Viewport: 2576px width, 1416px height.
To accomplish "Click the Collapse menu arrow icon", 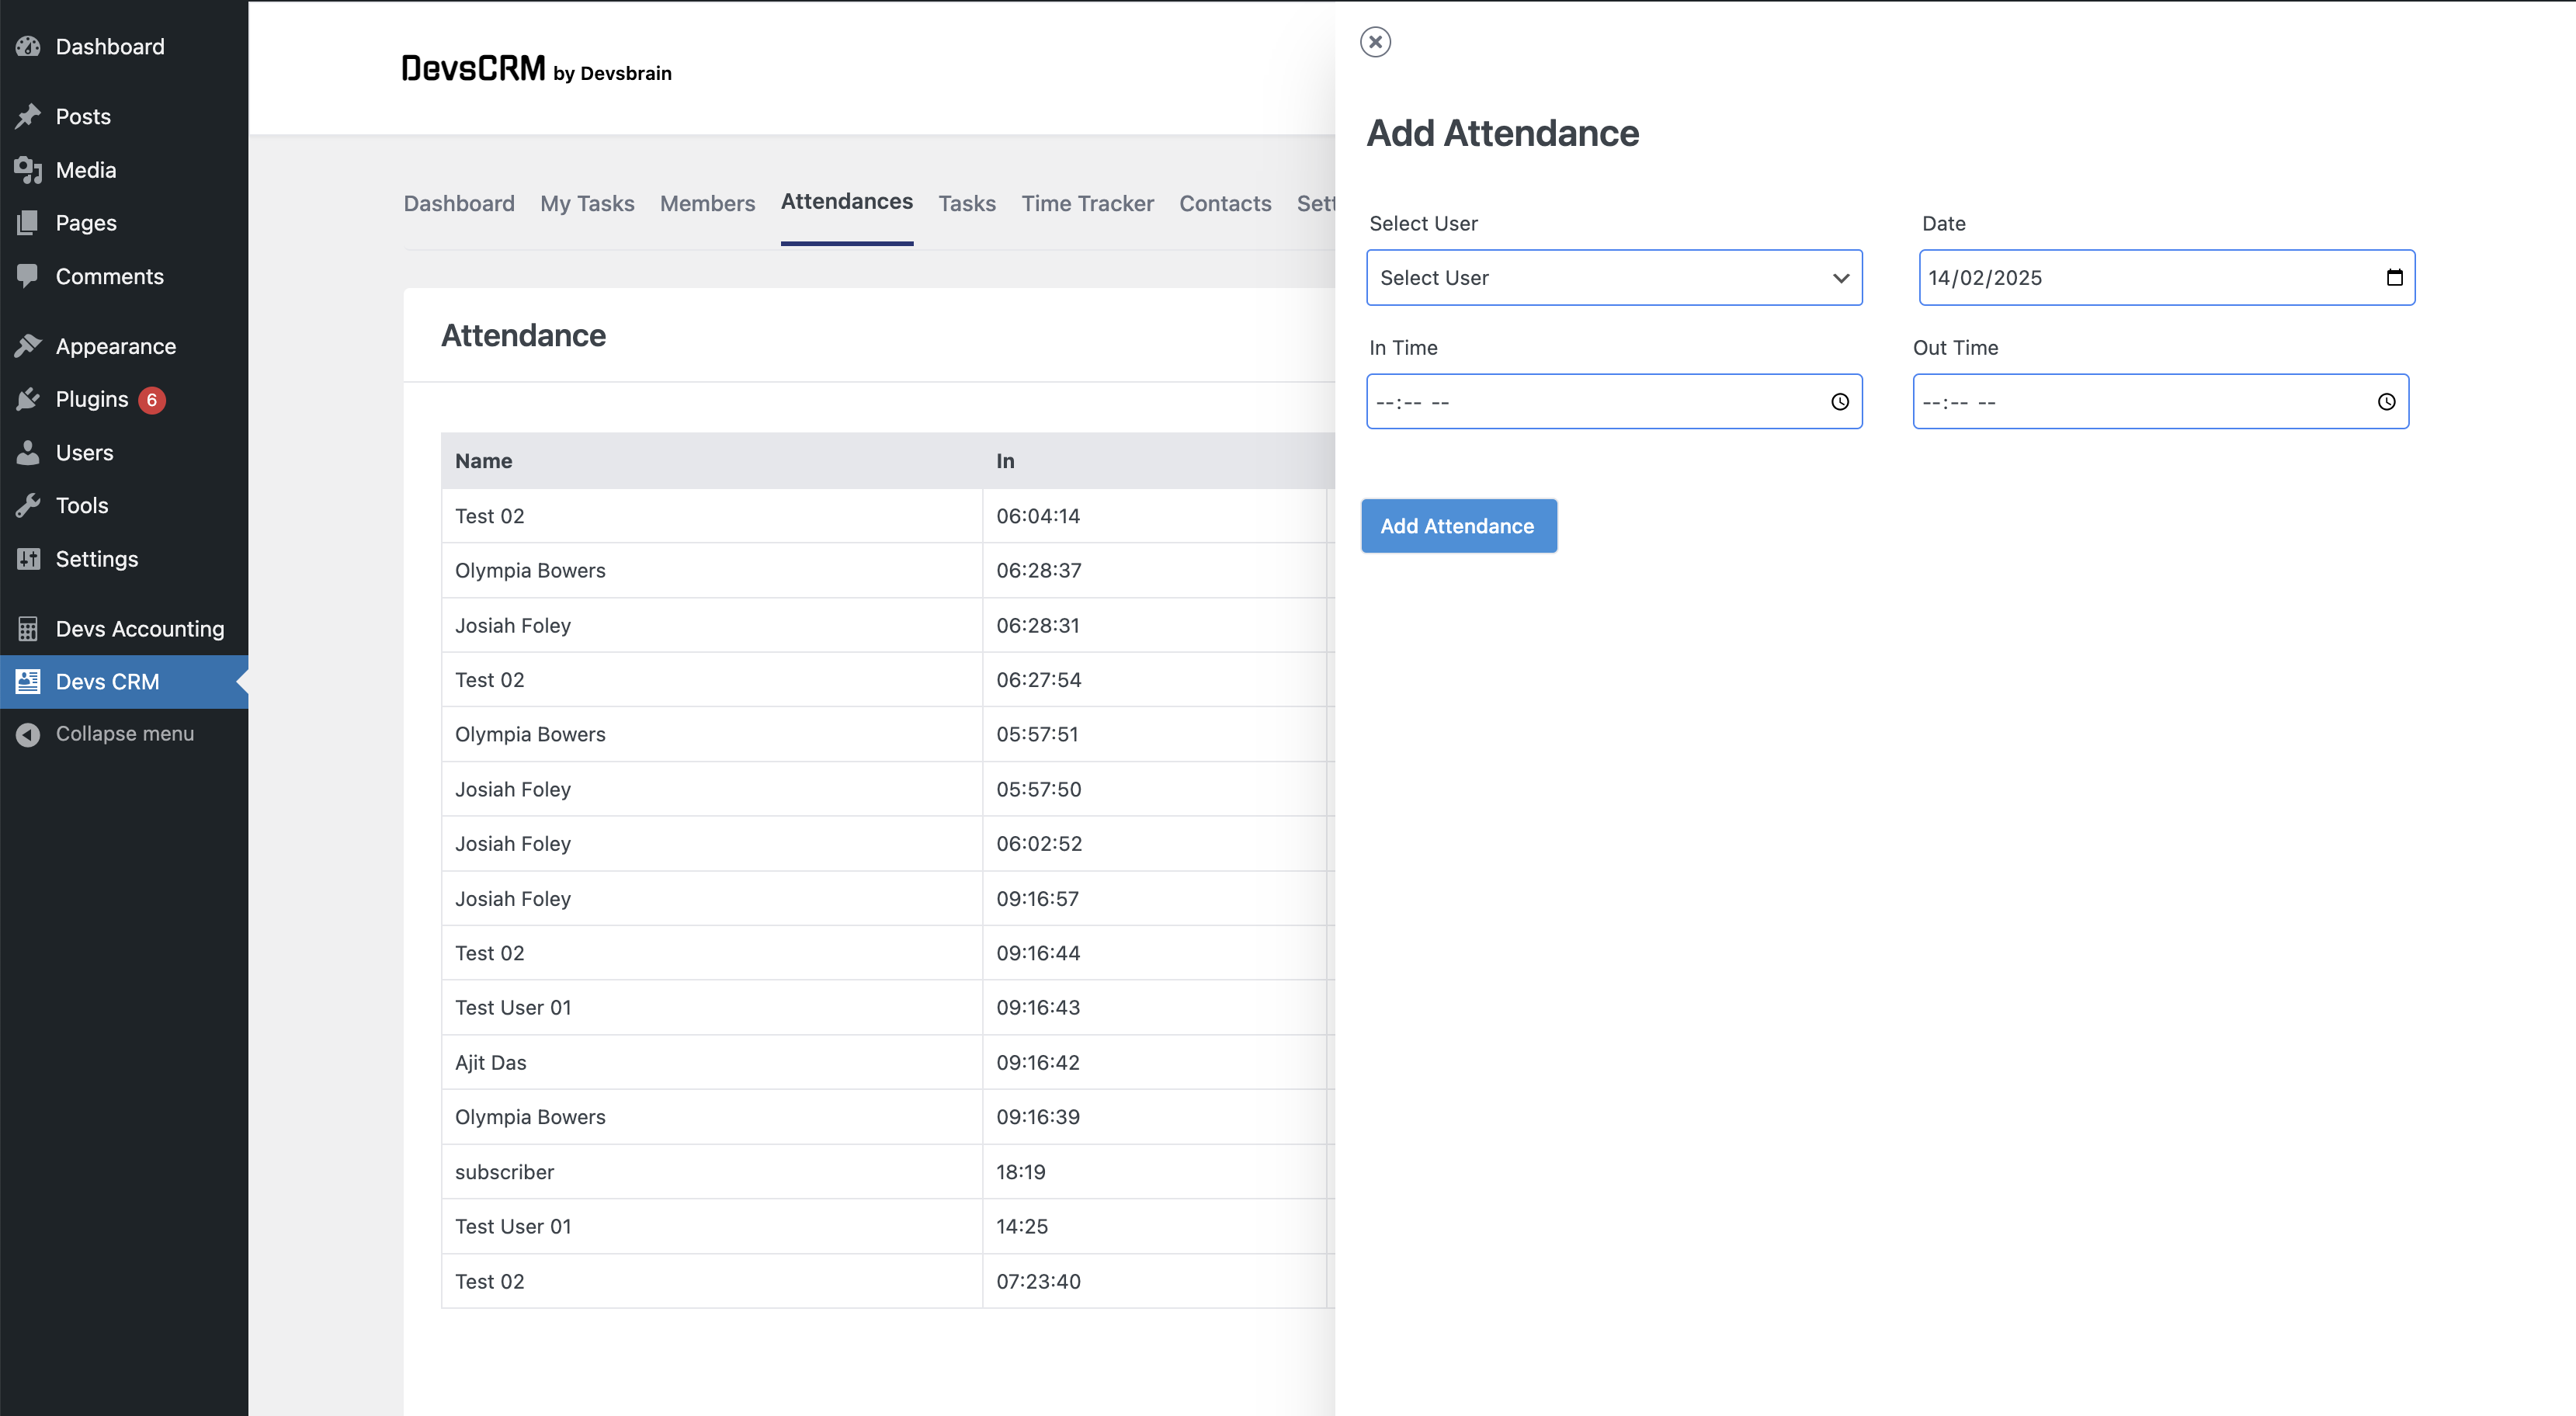I will 28,734.
